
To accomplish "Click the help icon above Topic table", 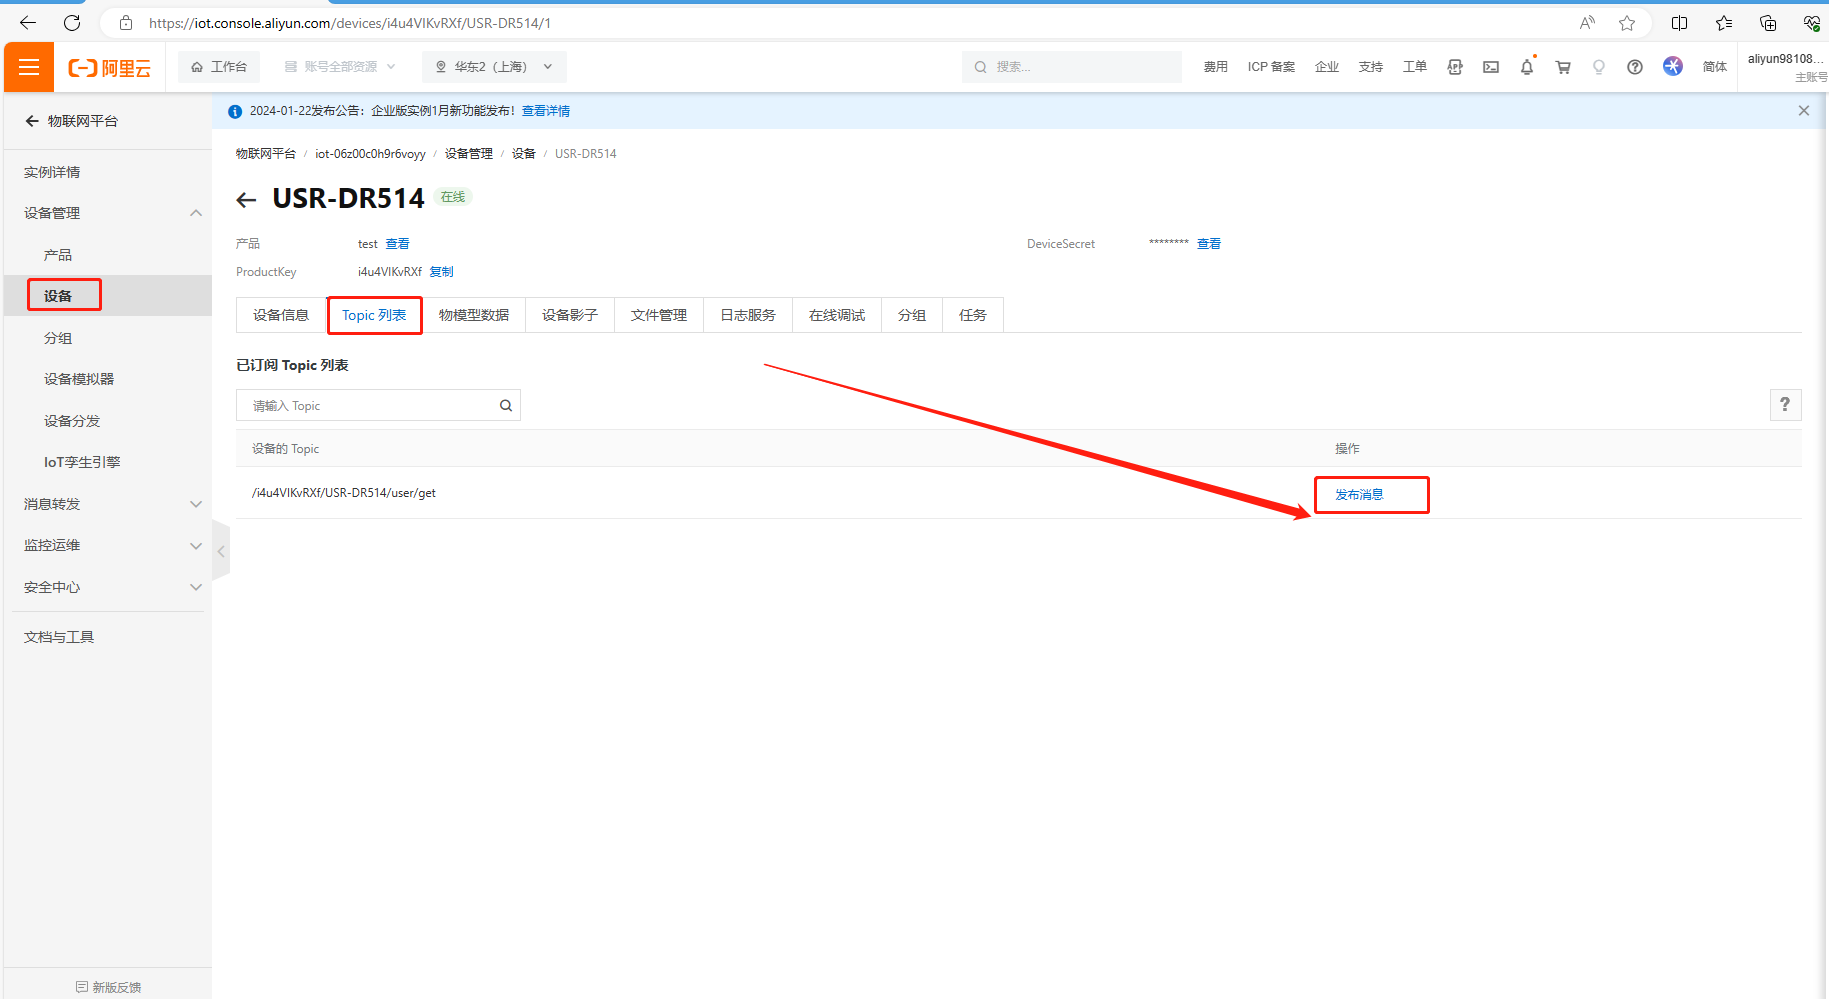I will coord(1784,405).
